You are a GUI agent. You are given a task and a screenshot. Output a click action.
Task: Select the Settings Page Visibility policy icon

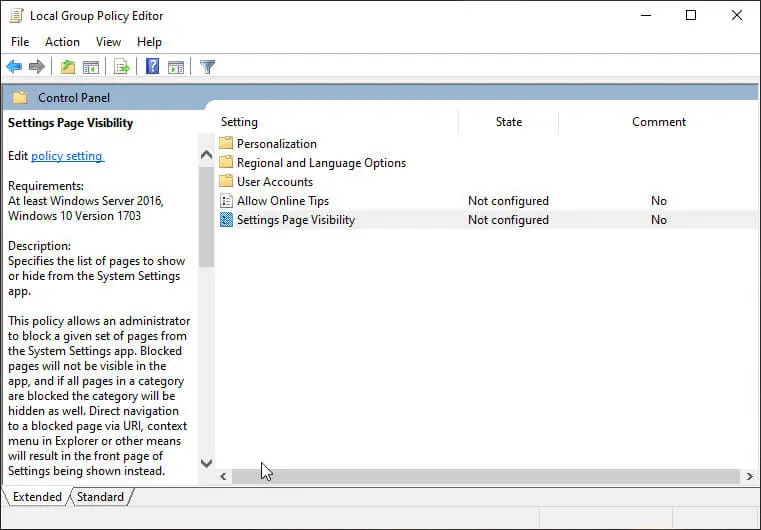pyautogui.click(x=226, y=220)
